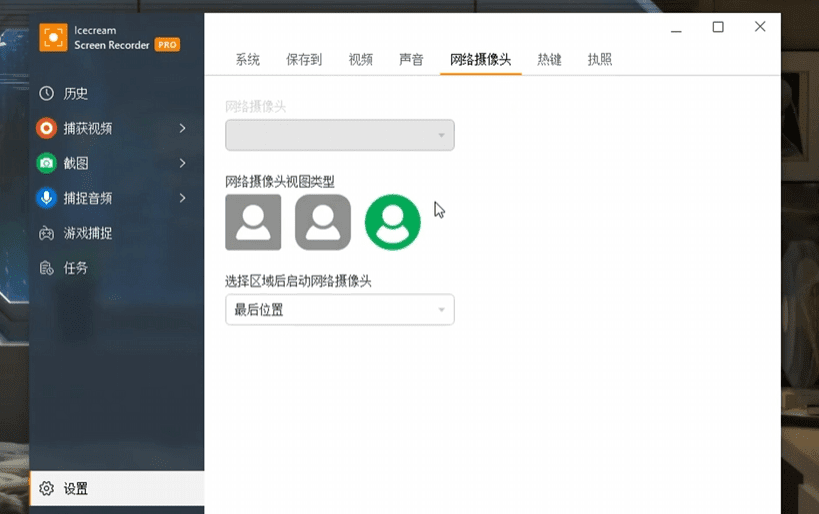Select the green circular webcam view type

coord(393,223)
